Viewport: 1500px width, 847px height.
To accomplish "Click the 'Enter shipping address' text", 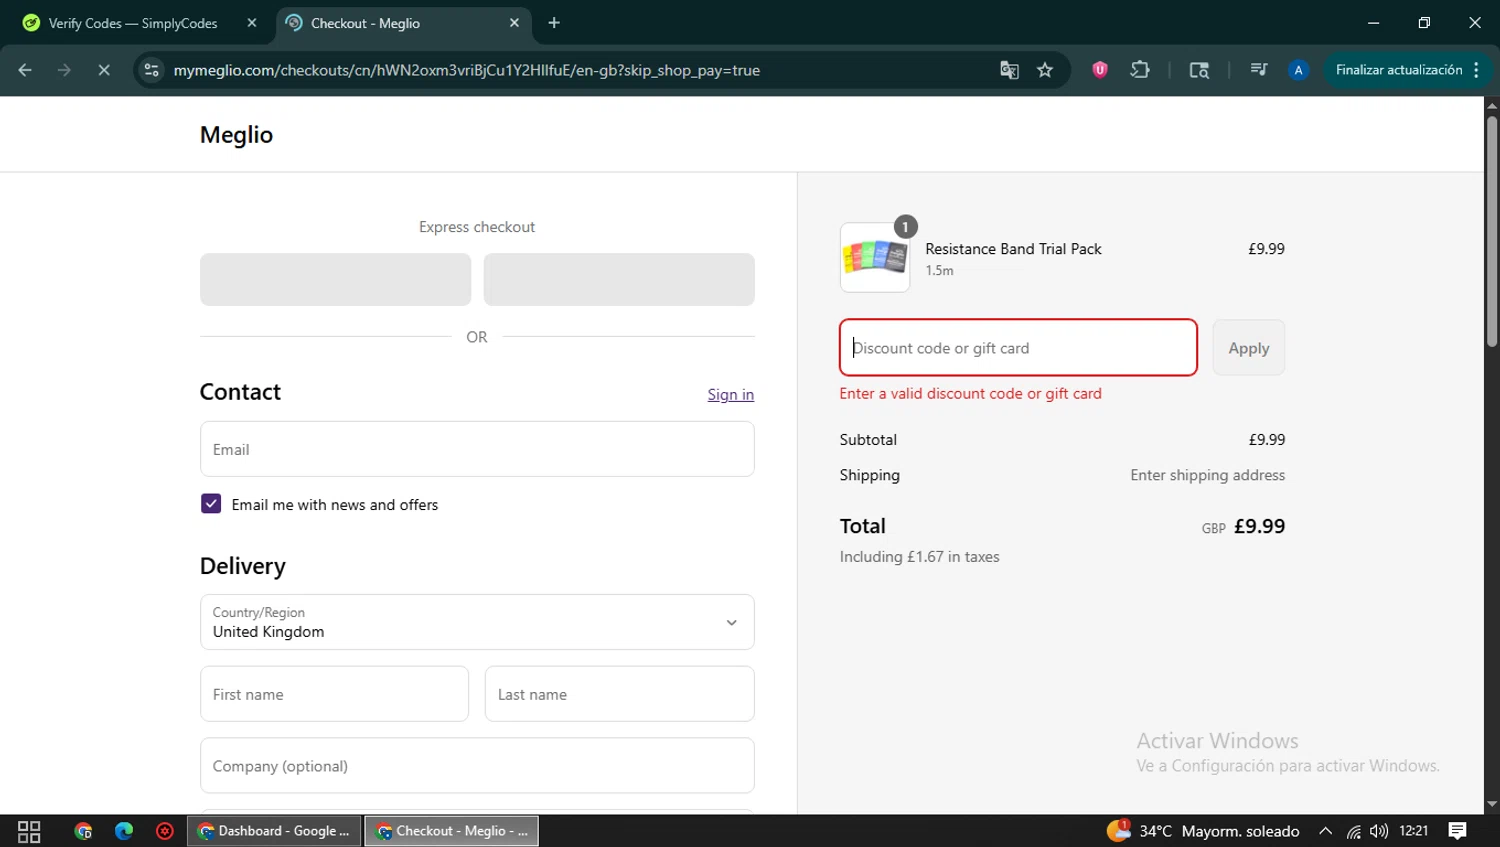I will pyautogui.click(x=1207, y=475).
